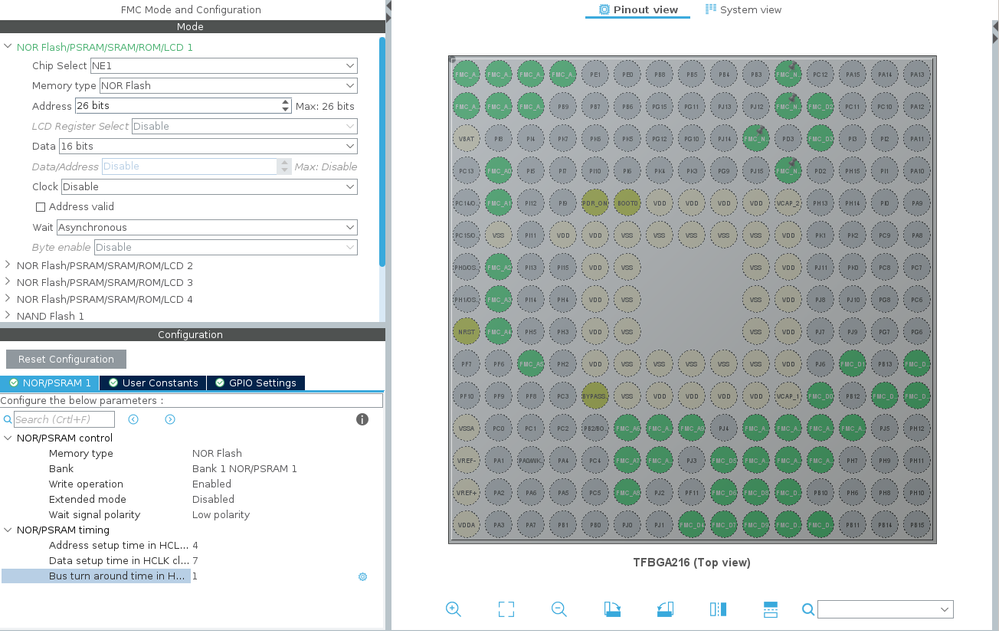Open the User Constants tab
This screenshot has width=999, height=631.
tap(153, 382)
